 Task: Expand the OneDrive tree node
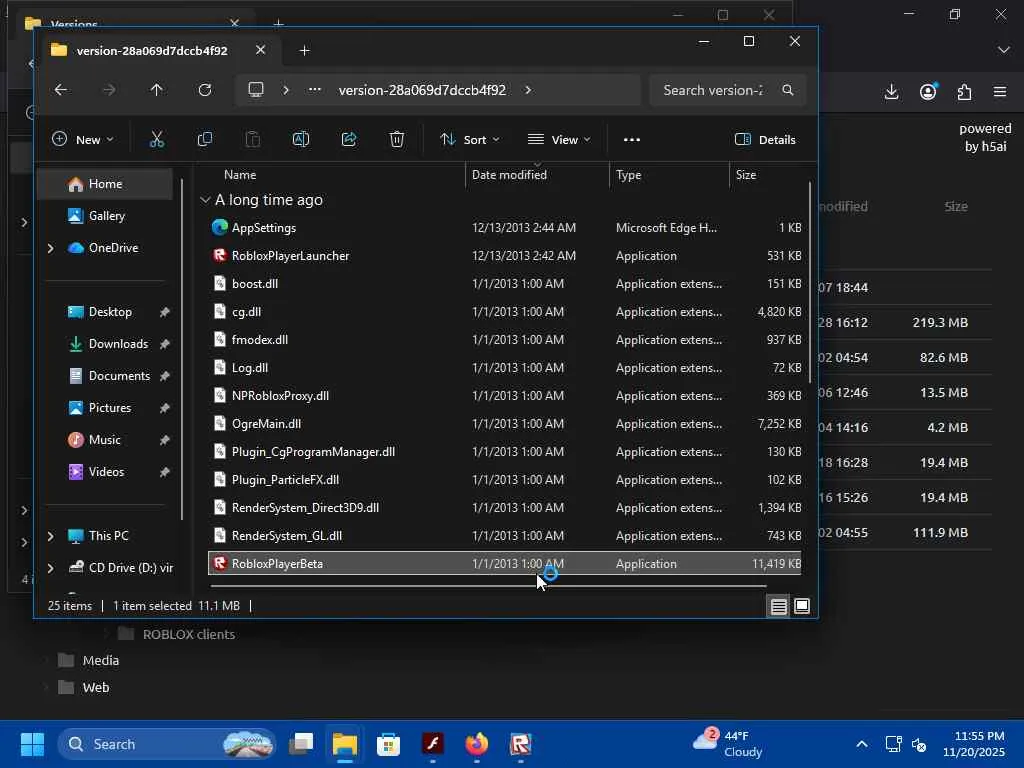tap(50, 248)
